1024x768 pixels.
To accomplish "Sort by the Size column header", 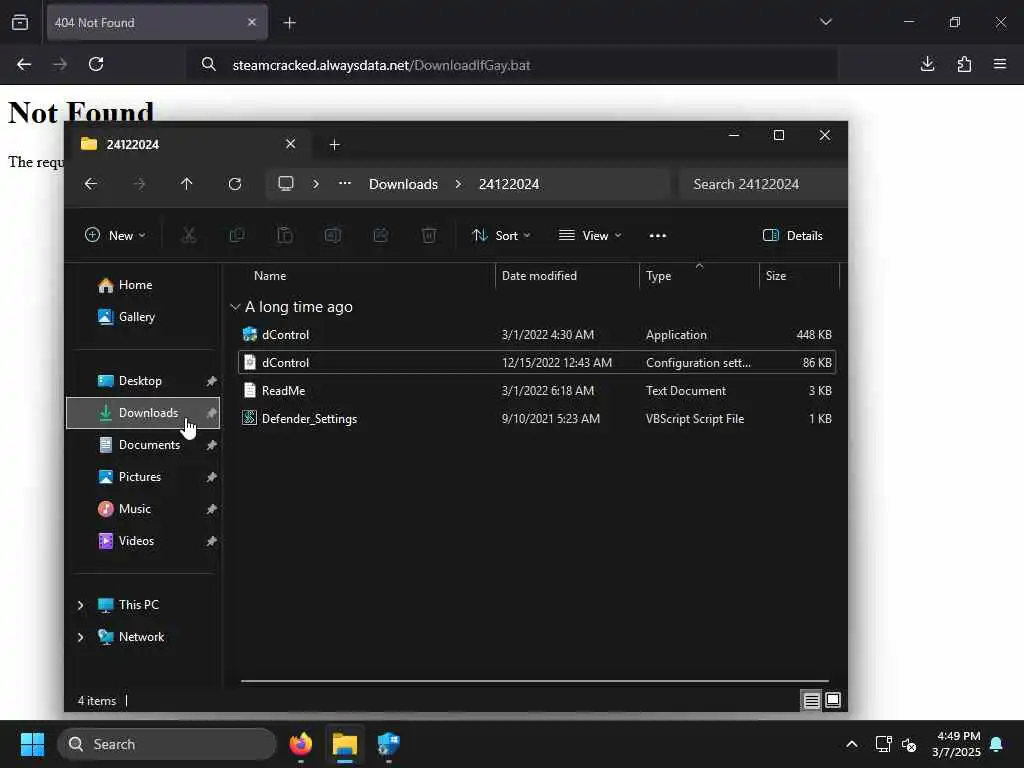I will tap(776, 276).
